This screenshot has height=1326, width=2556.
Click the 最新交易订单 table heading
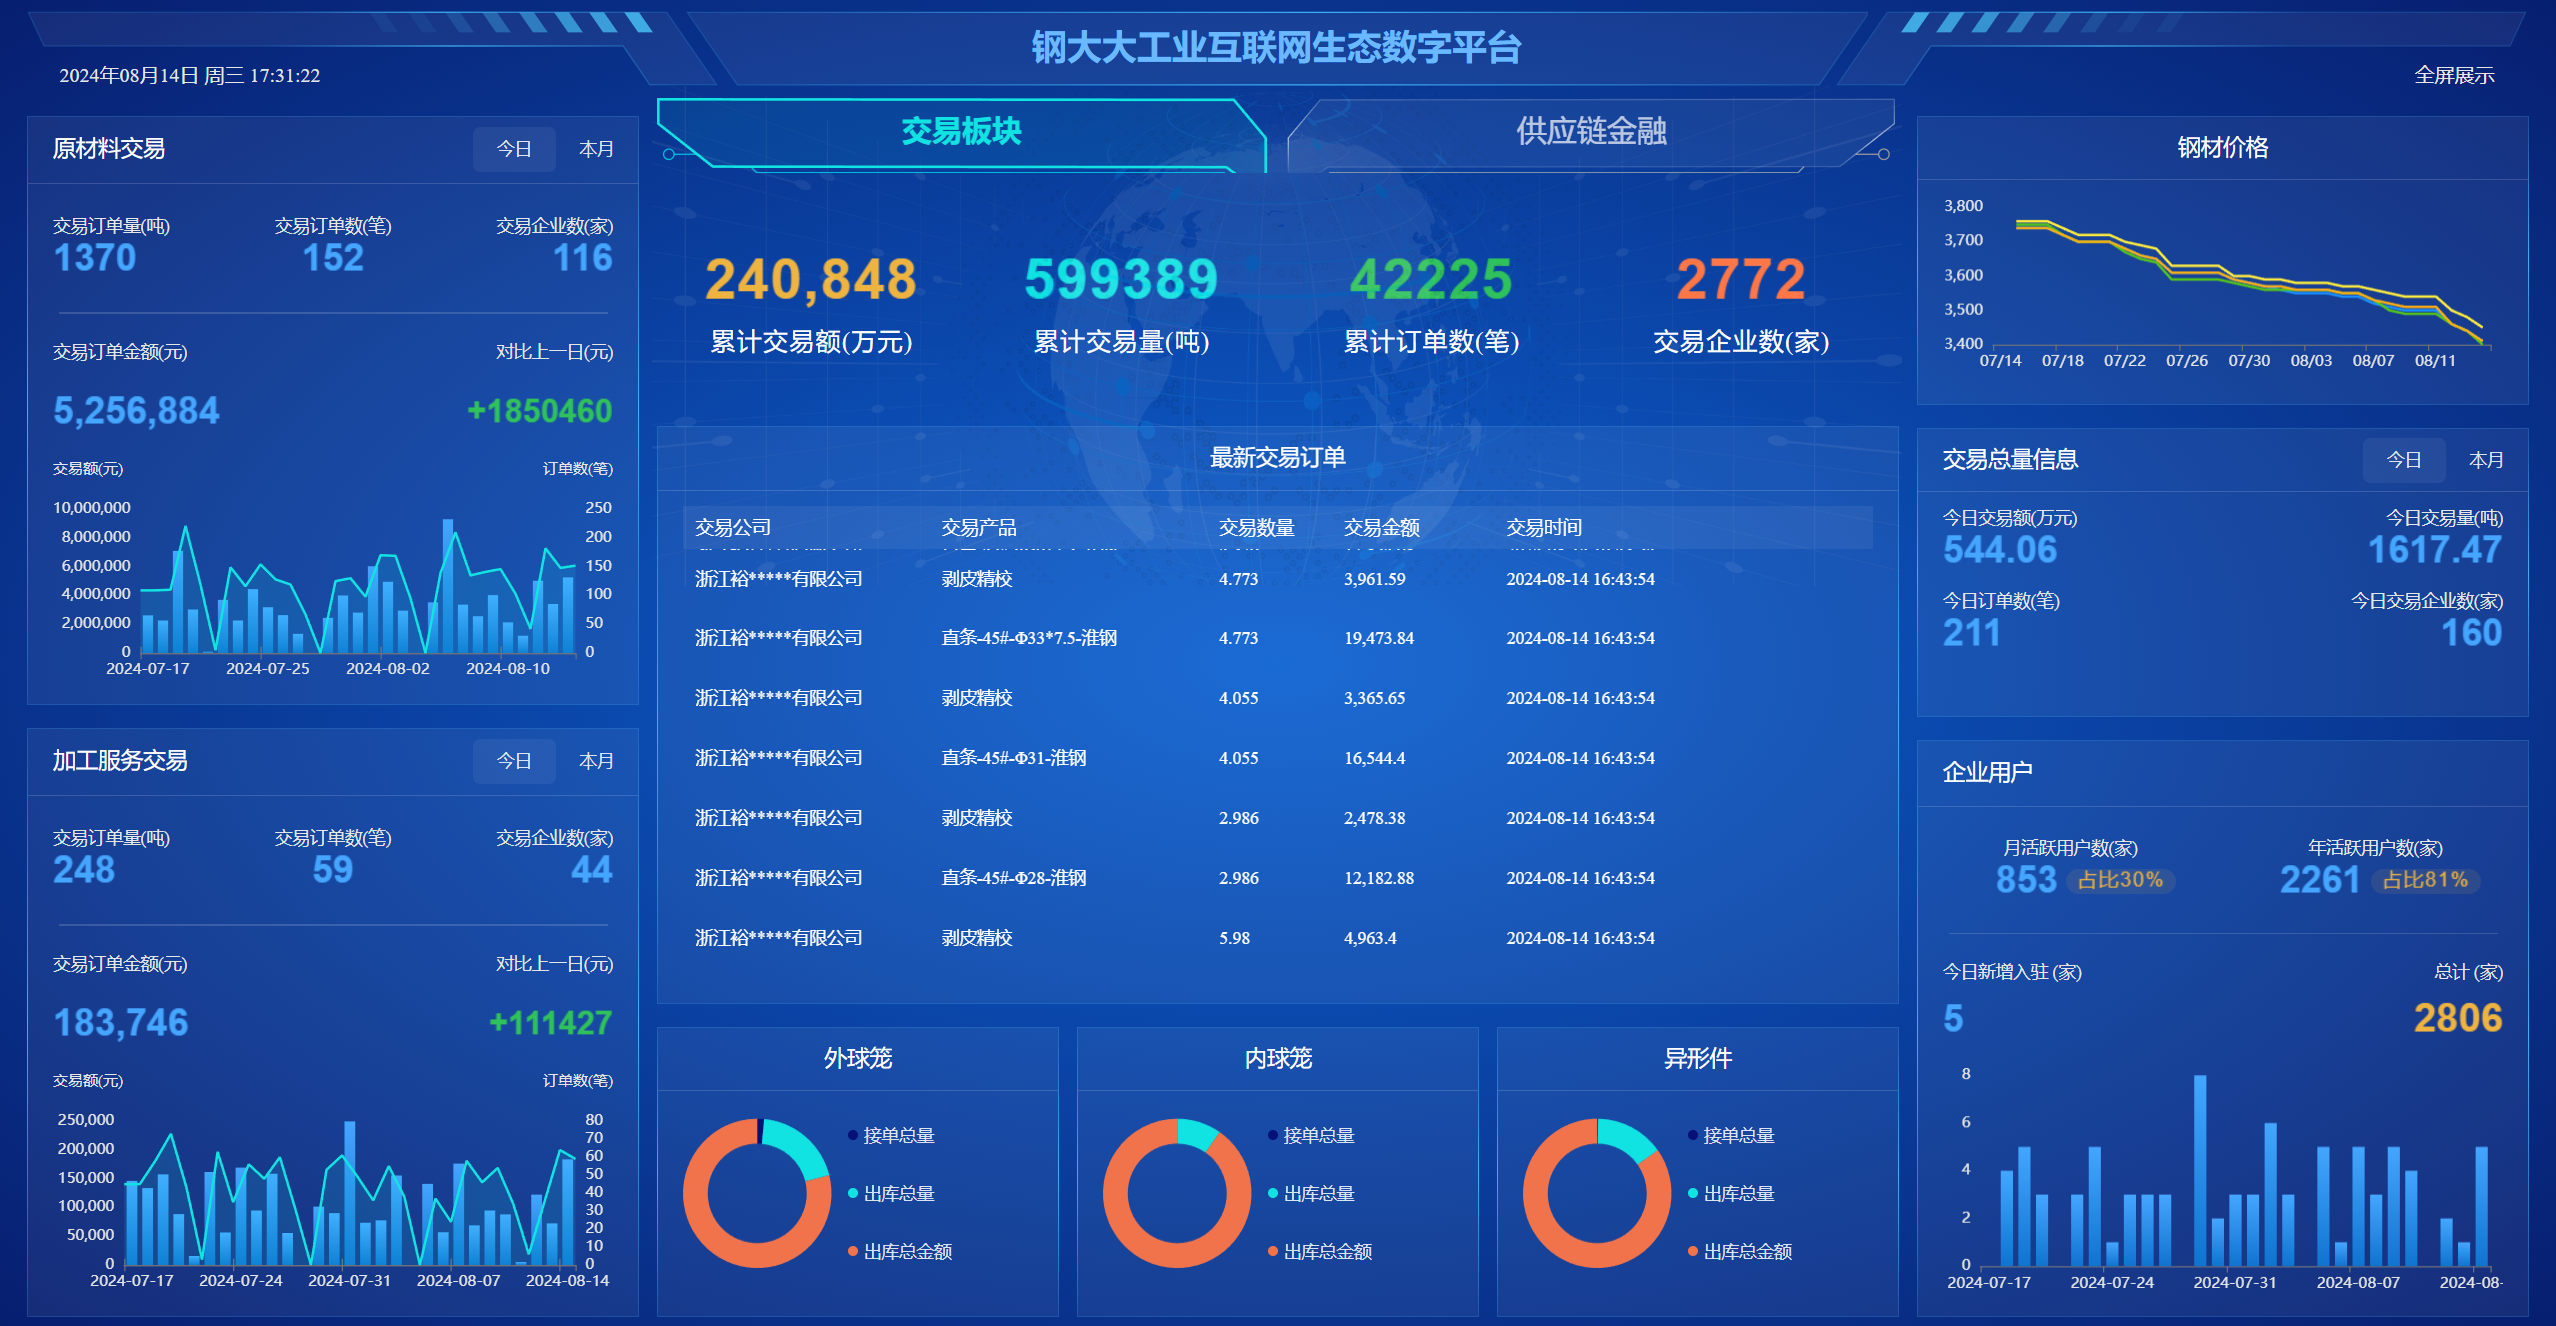(x=1277, y=457)
